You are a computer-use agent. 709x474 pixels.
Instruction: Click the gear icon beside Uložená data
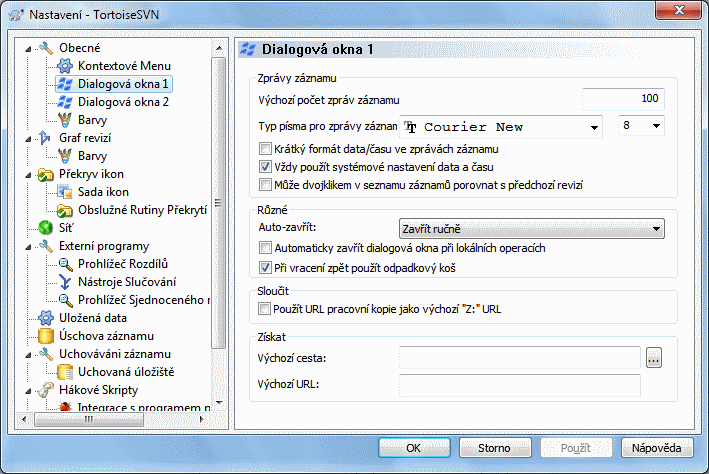pyautogui.click(x=46, y=318)
